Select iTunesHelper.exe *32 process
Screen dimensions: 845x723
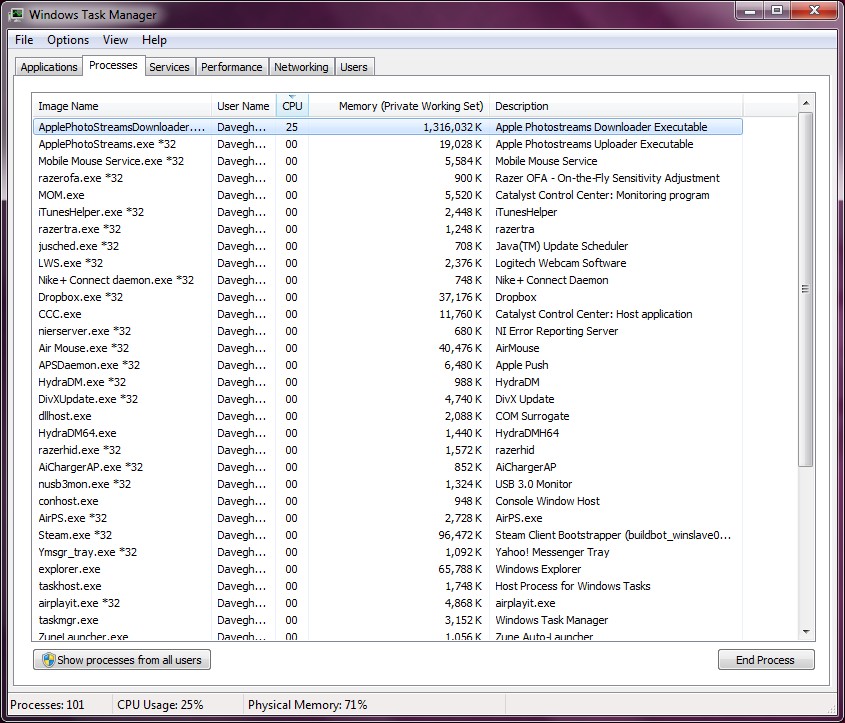[387, 212]
